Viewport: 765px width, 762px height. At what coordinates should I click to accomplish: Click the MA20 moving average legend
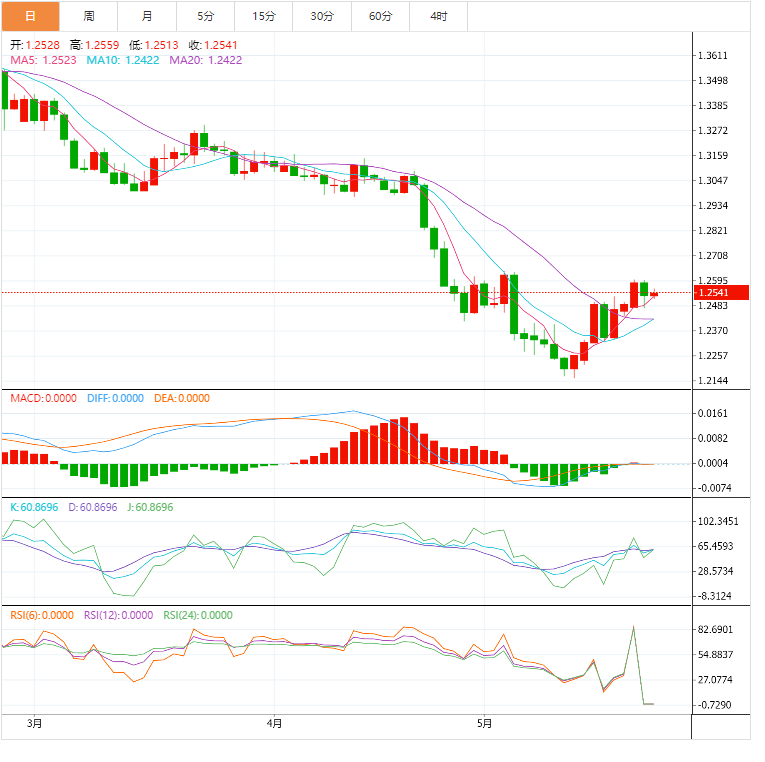tap(206, 60)
